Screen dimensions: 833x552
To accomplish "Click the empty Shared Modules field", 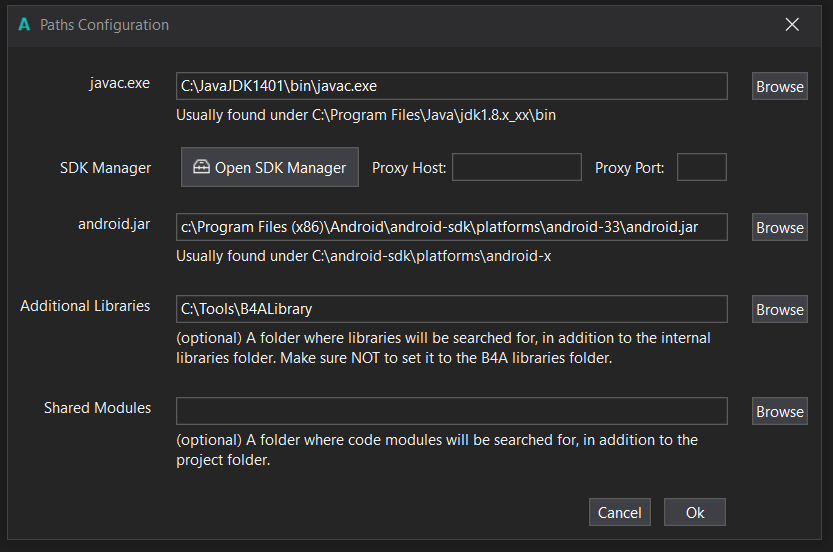I will click(451, 412).
